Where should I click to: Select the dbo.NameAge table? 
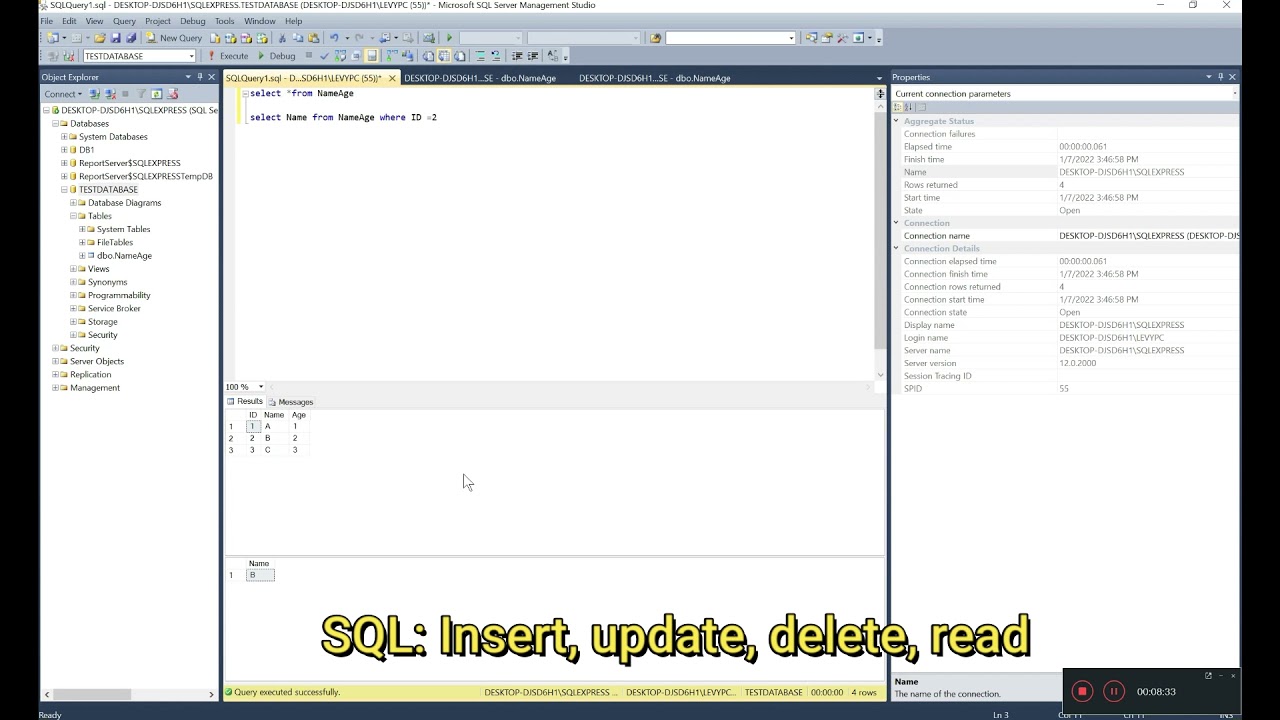tap(124, 256)
